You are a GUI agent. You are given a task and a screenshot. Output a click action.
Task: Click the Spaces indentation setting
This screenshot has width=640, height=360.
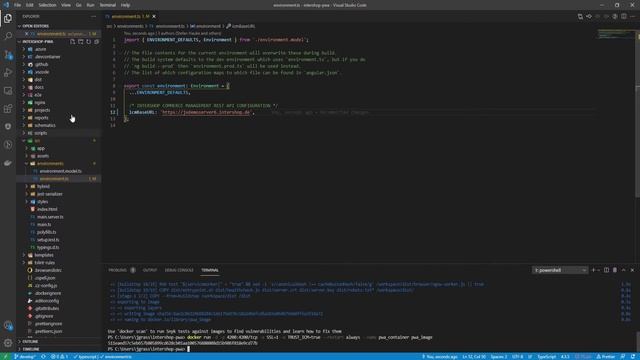499,357
